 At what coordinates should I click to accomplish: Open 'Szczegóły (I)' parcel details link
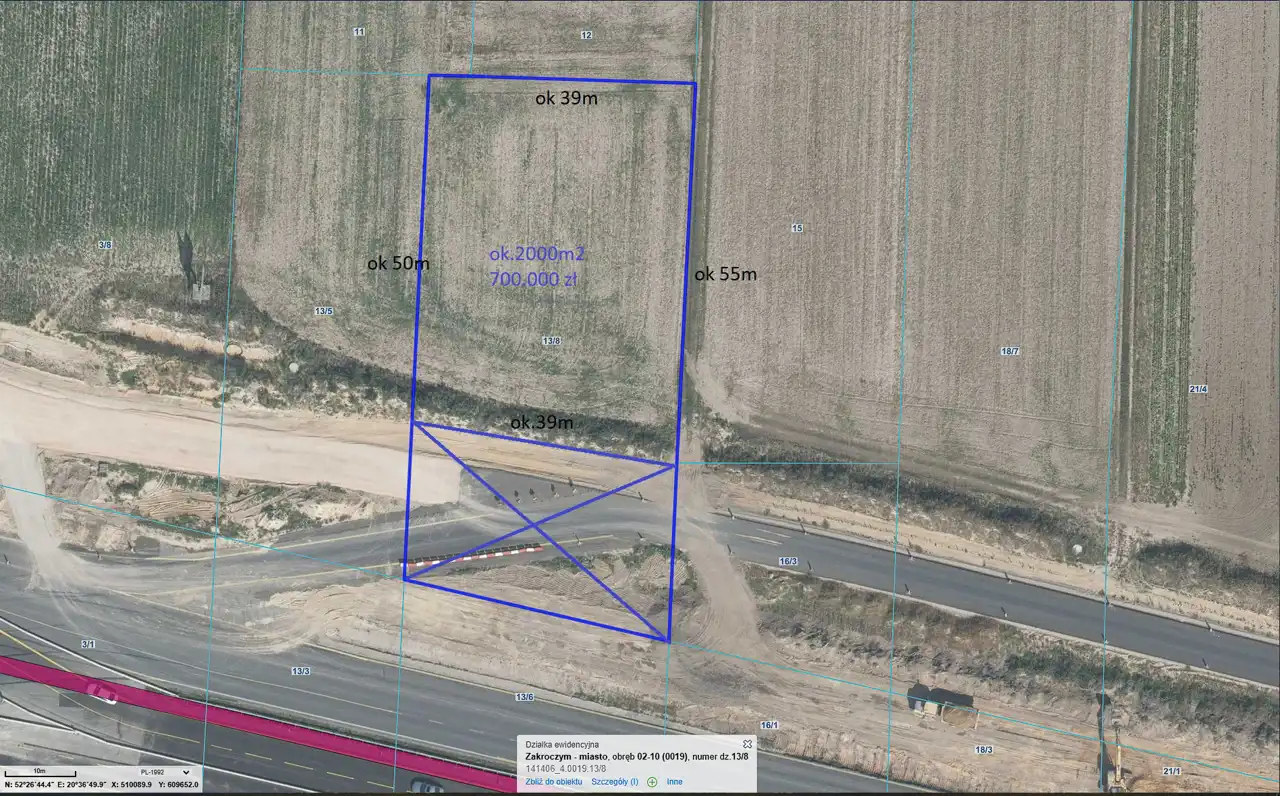click(x=614, y=782)
